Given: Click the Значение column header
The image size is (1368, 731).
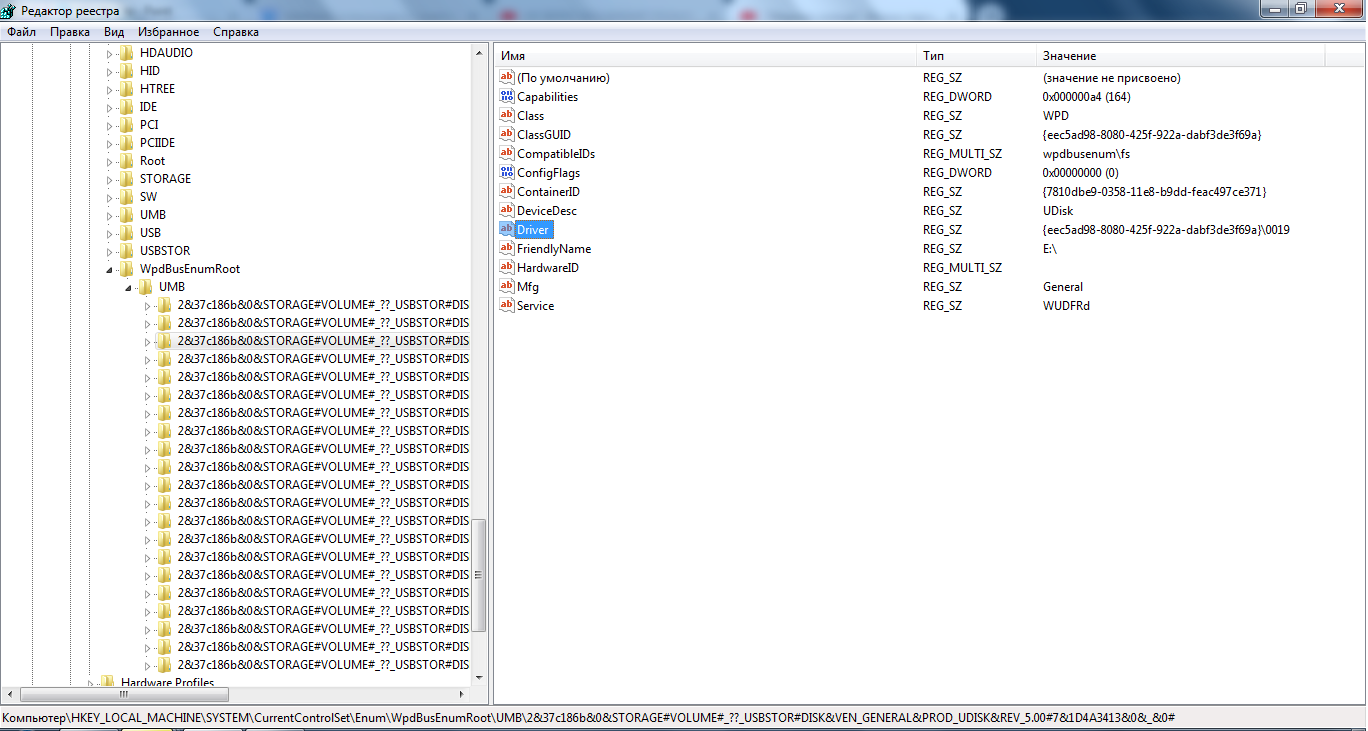Looking at the screenshot, I should tap(1180, 56).
